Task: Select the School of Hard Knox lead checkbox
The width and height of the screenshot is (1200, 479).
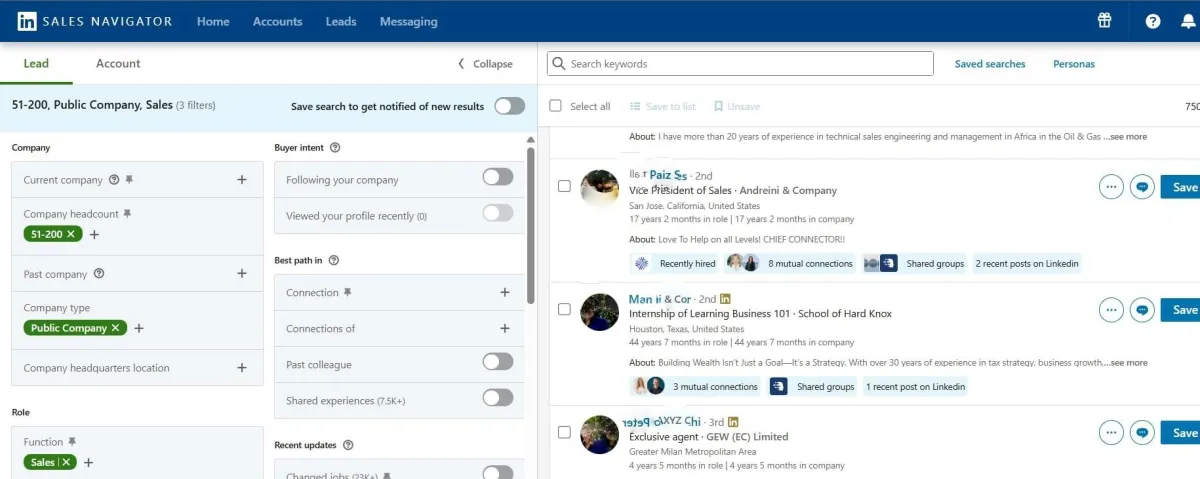Action: tap(564, 310)
